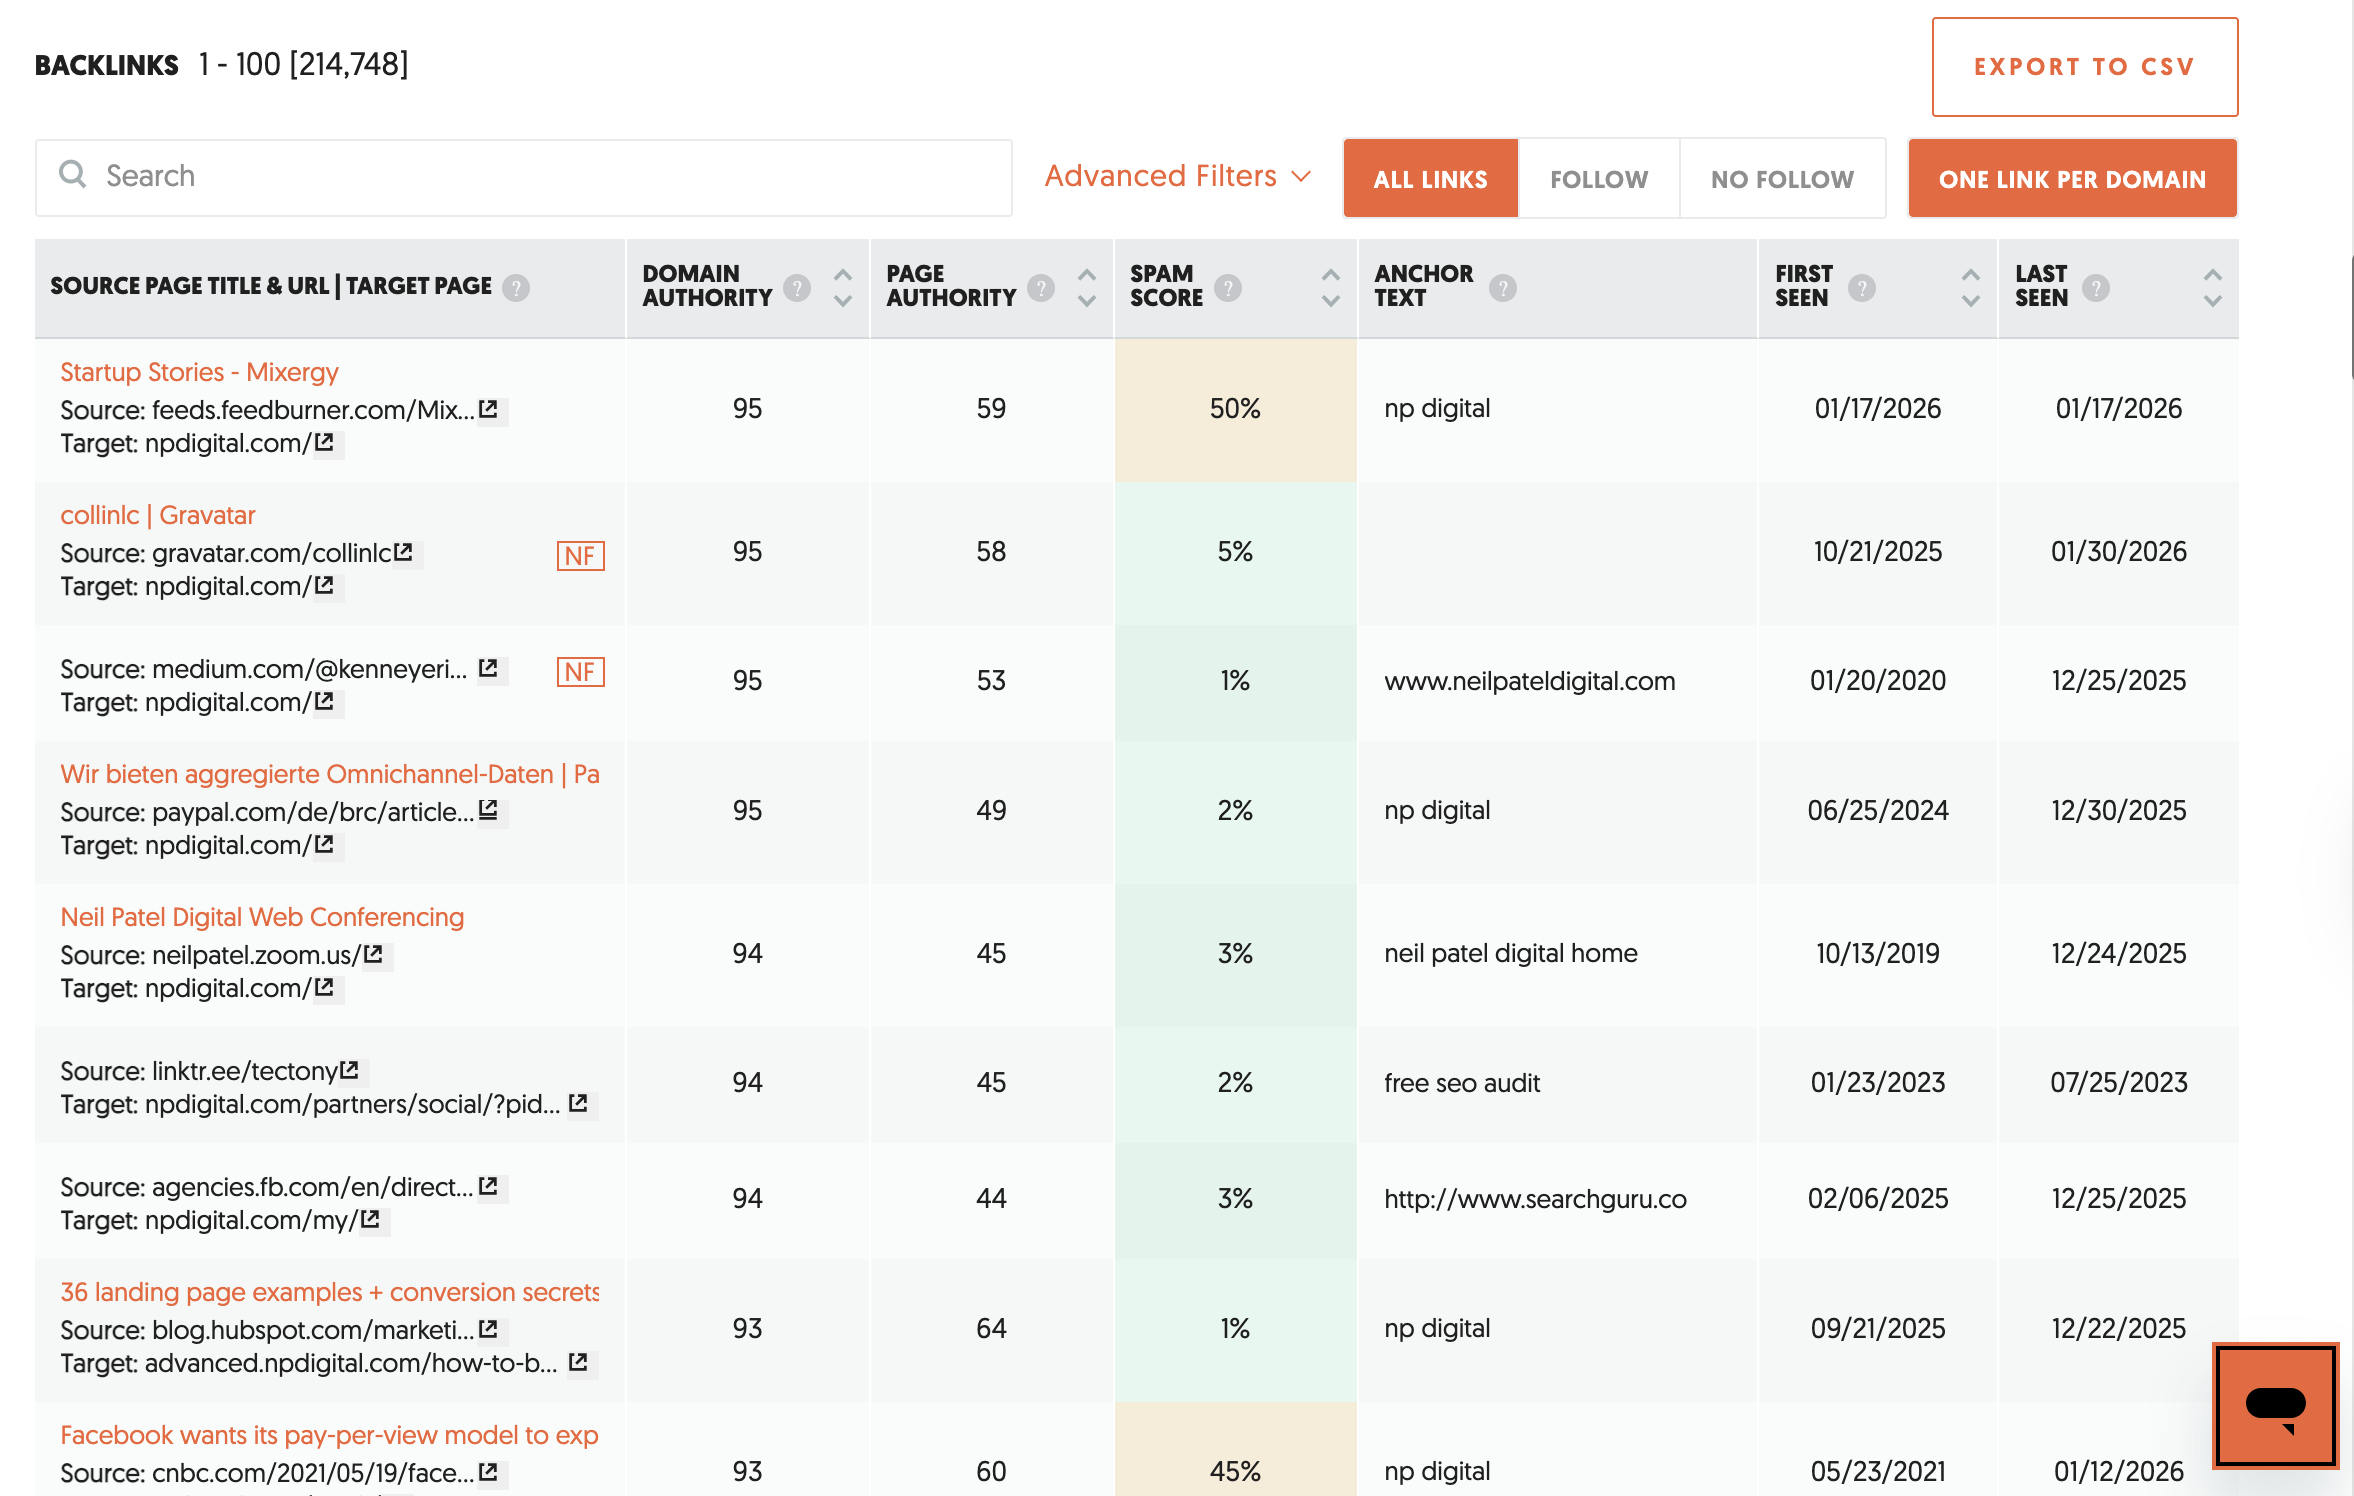Open external link for paypal.com/de/brc source
Viewport: 2354px width, 1496px height.
pos(488,811)
